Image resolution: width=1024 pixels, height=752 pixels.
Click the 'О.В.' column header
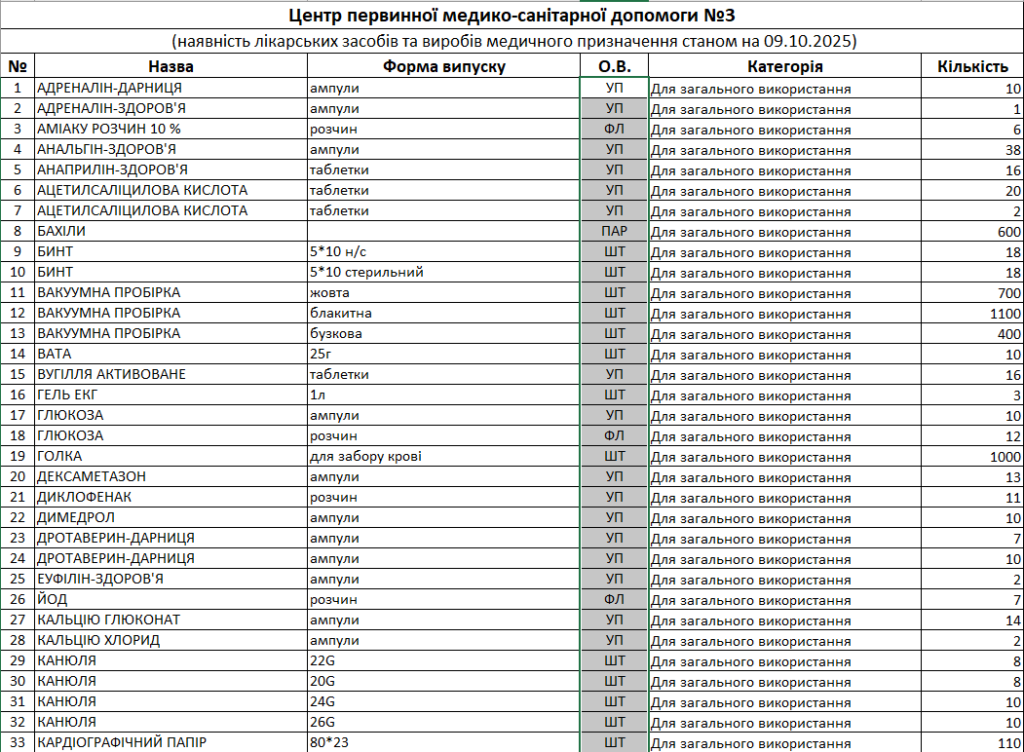coord(614,66)
